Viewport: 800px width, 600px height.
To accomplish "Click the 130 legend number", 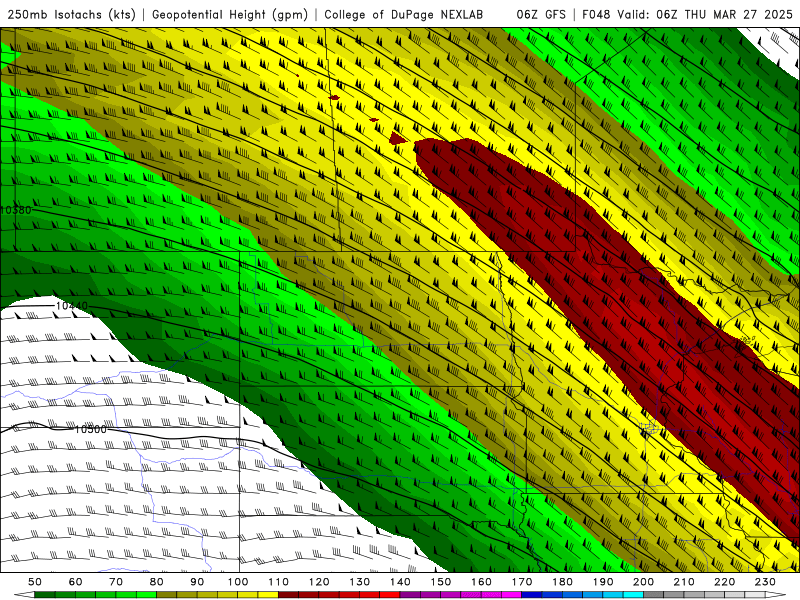I will coord(360,582).
